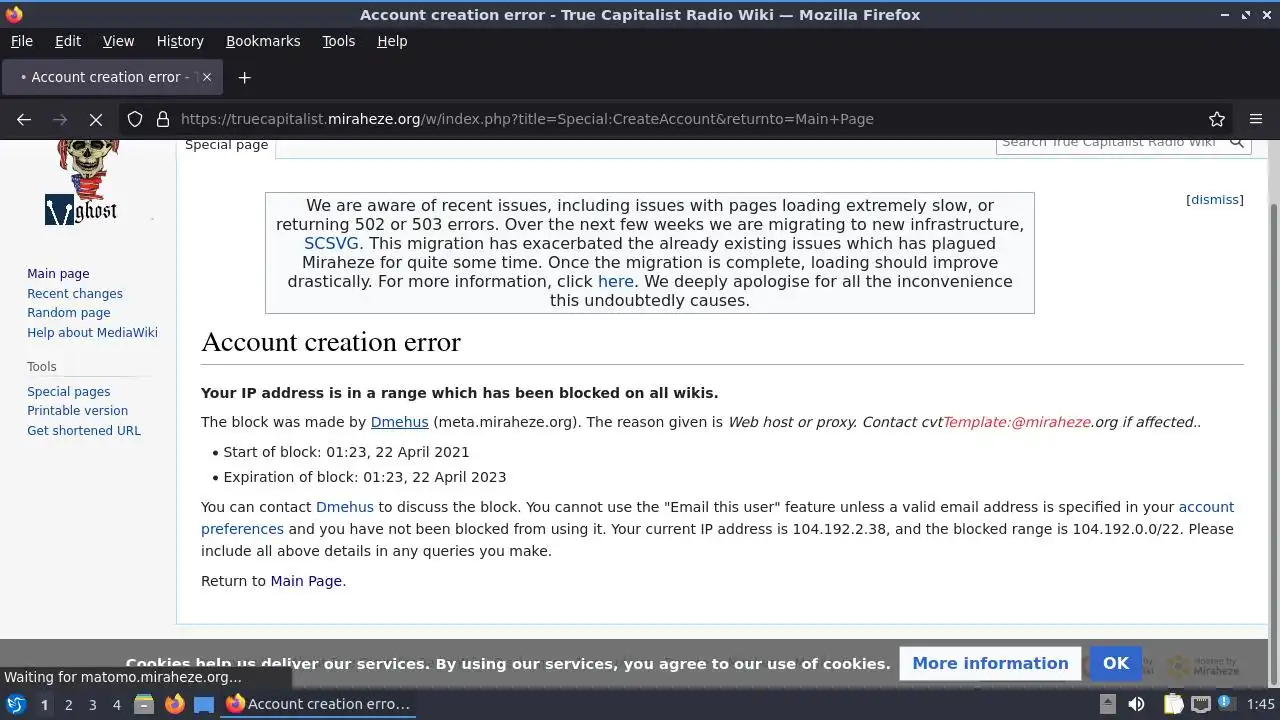The width and height of the screenshot is (1280, 720).
Task: Click More information cookie button
Action: coord(990,664)
